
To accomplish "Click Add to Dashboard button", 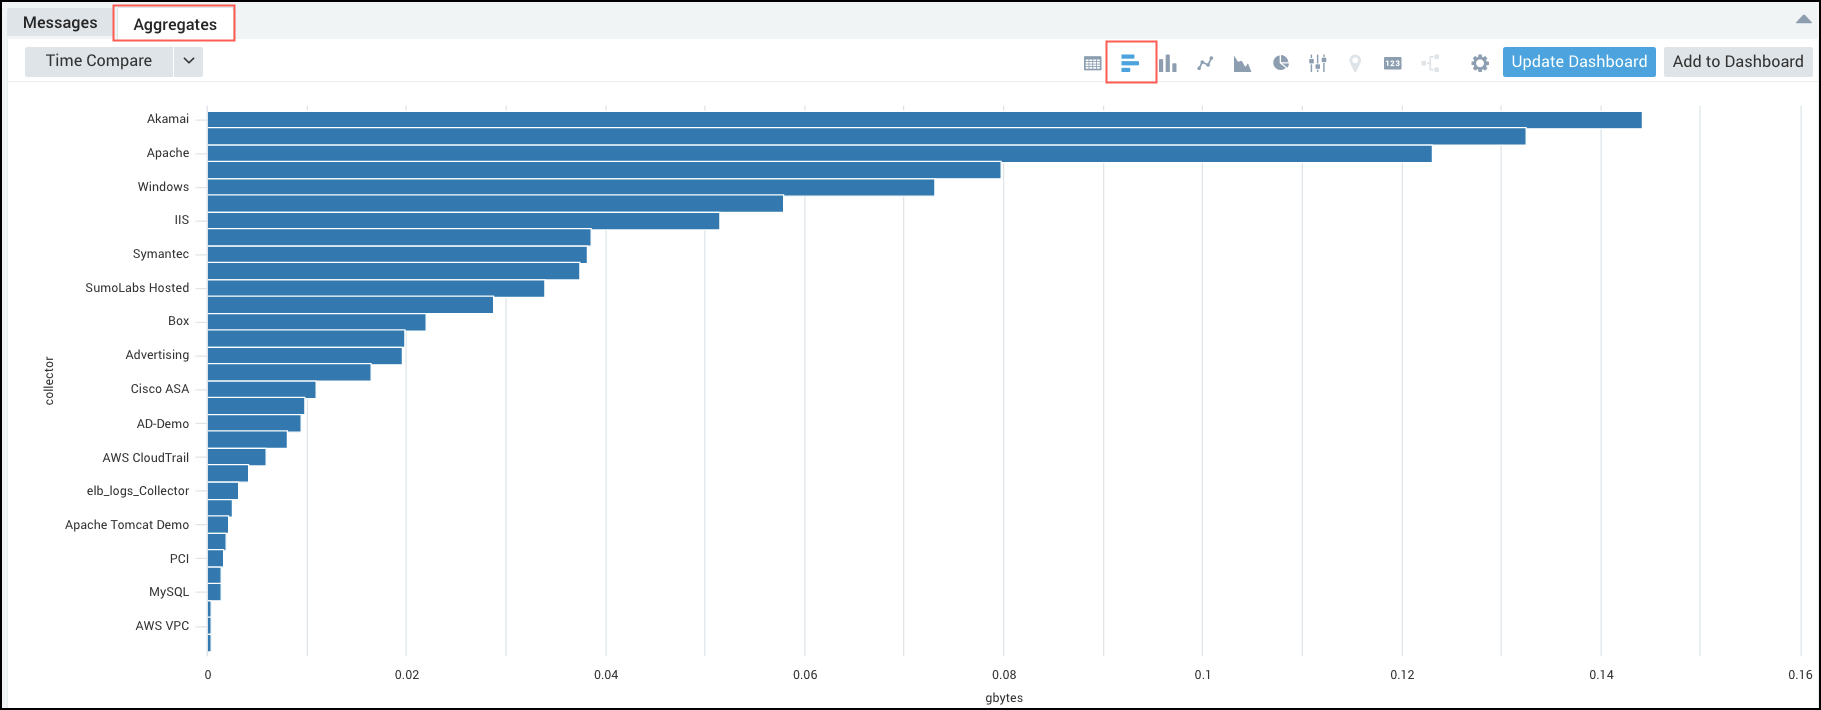I will [x=1737, y=62].
